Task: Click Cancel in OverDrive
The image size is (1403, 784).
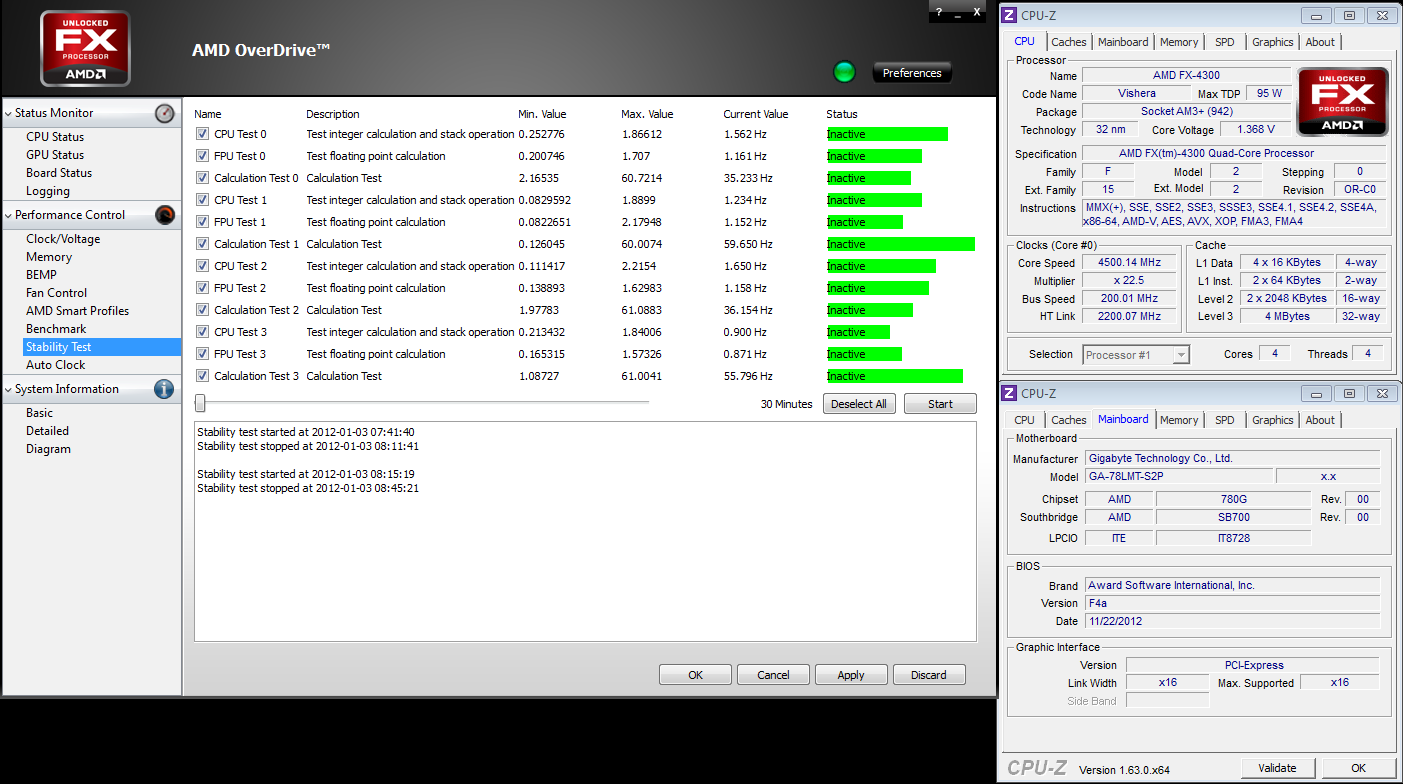Action: tap(773, 675)
